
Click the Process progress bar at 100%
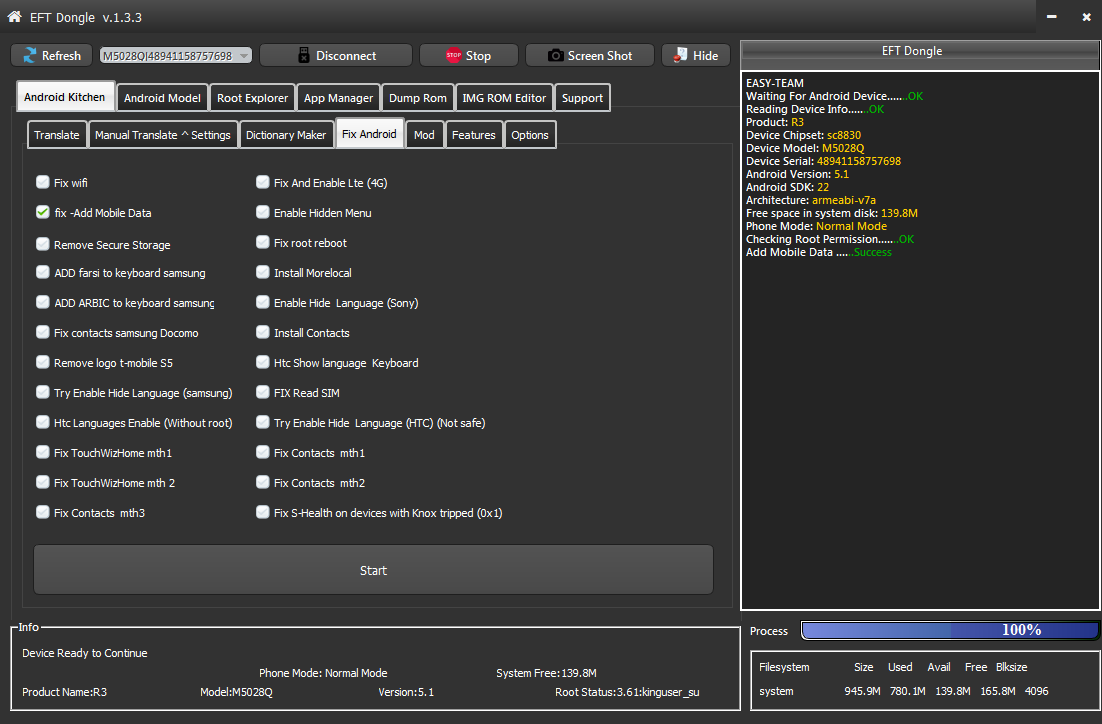949,630
